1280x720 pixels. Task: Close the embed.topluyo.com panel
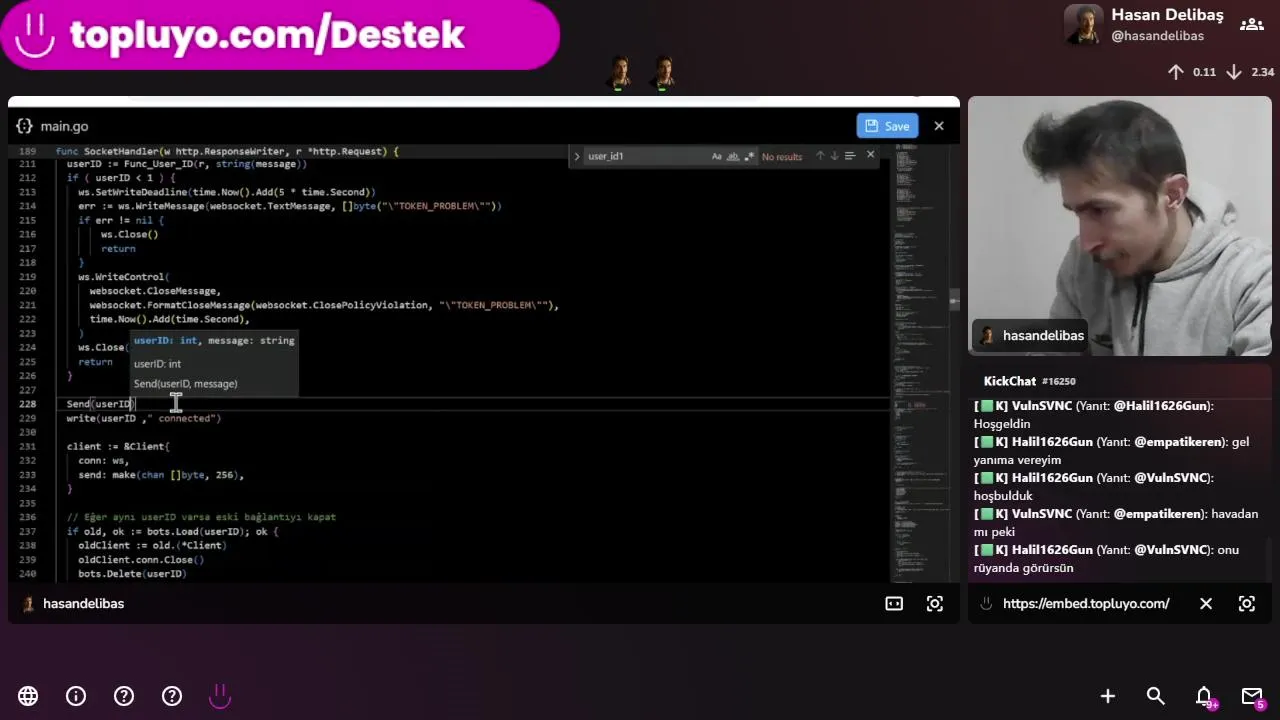pos(1206,604)
